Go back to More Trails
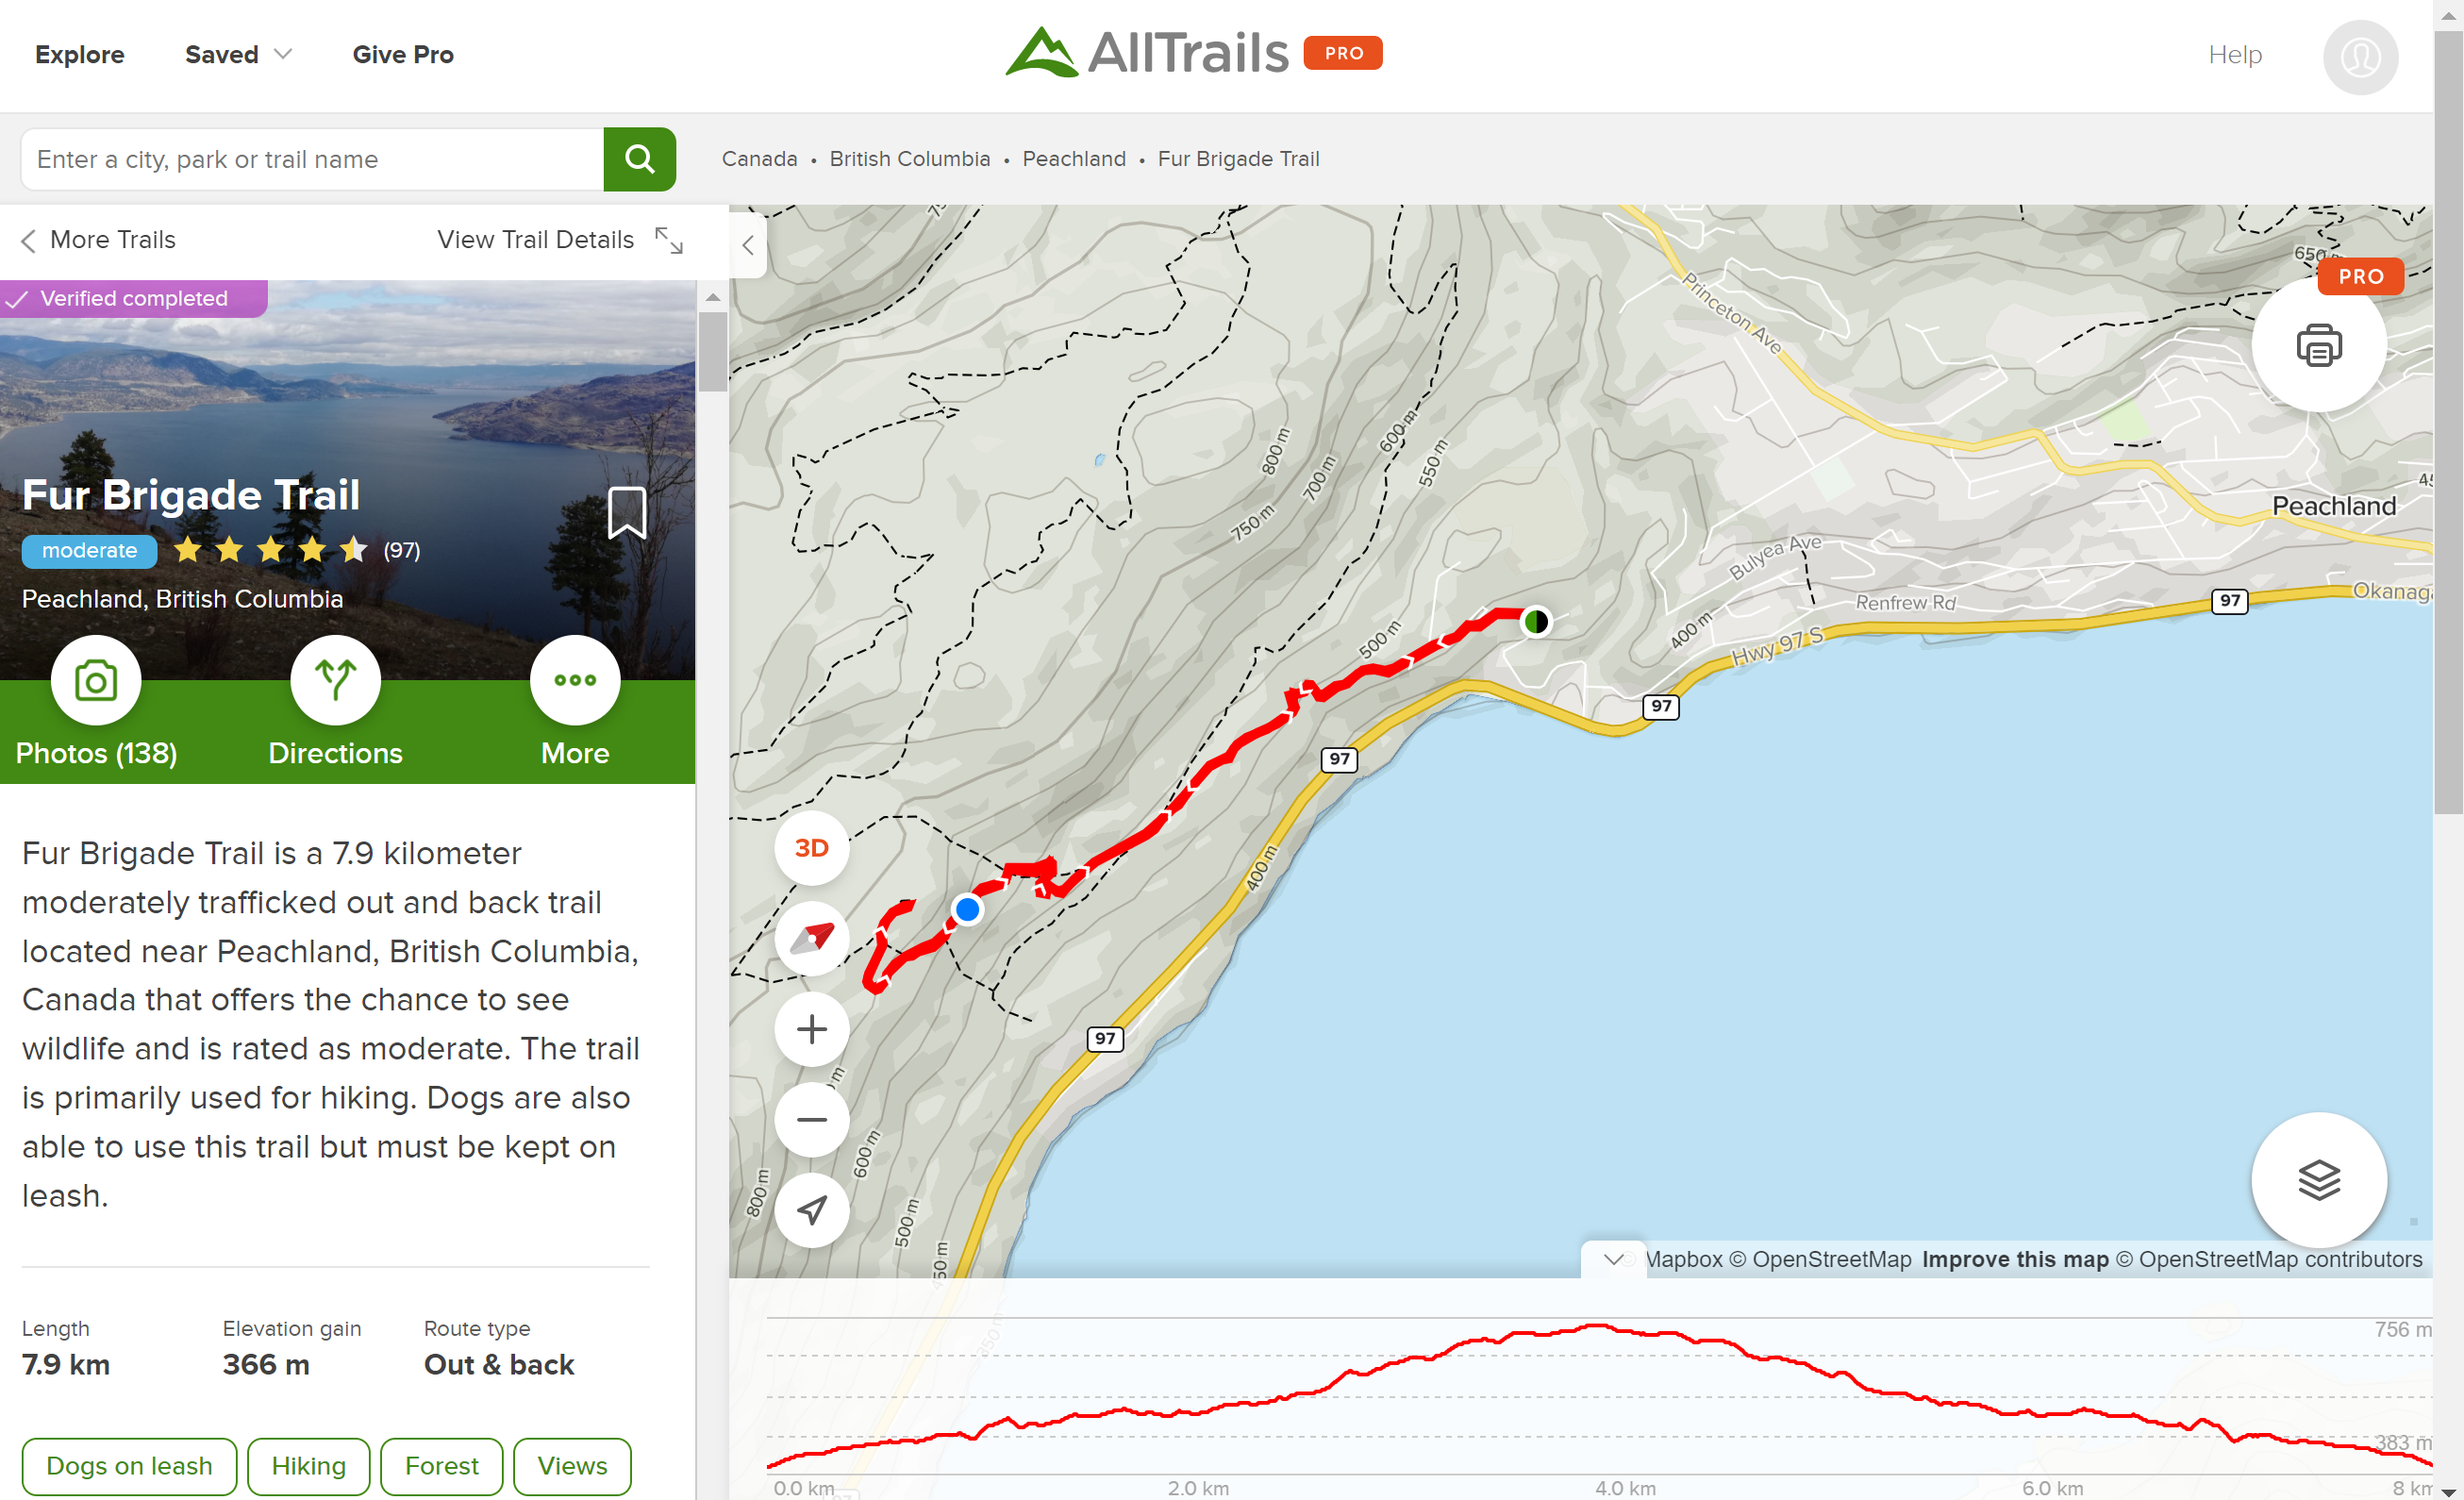This screenshot has width=2464, height=1500. click(x=99, y=240)
